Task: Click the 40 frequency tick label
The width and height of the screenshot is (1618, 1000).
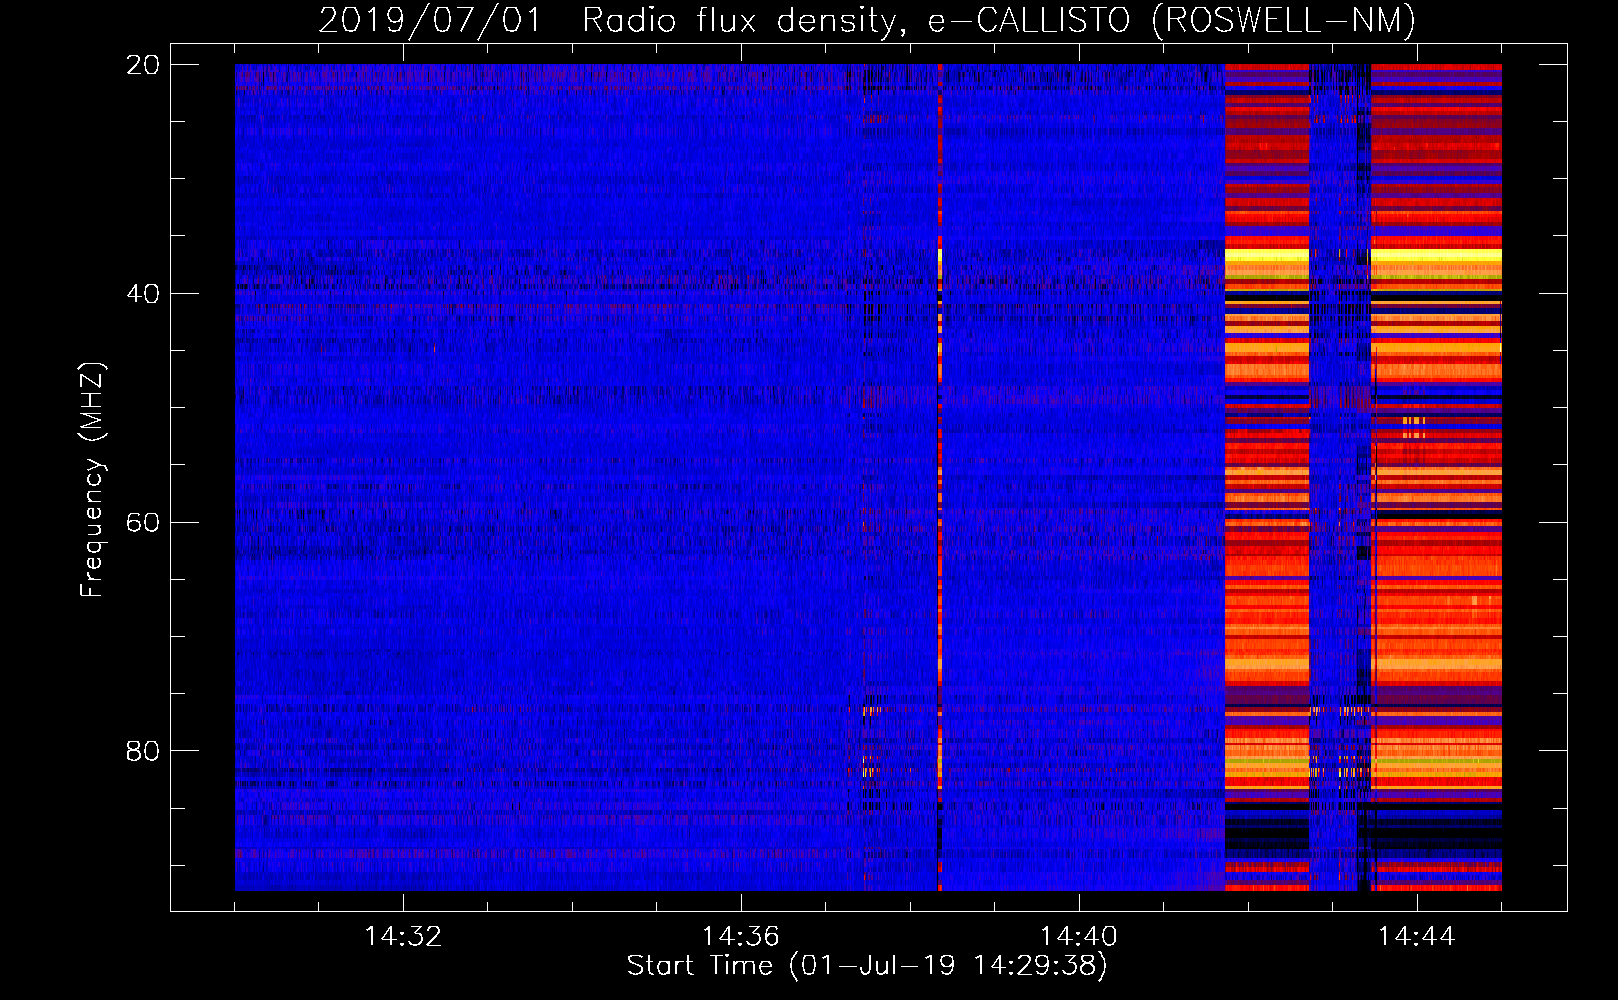Action: click(143, 293)
